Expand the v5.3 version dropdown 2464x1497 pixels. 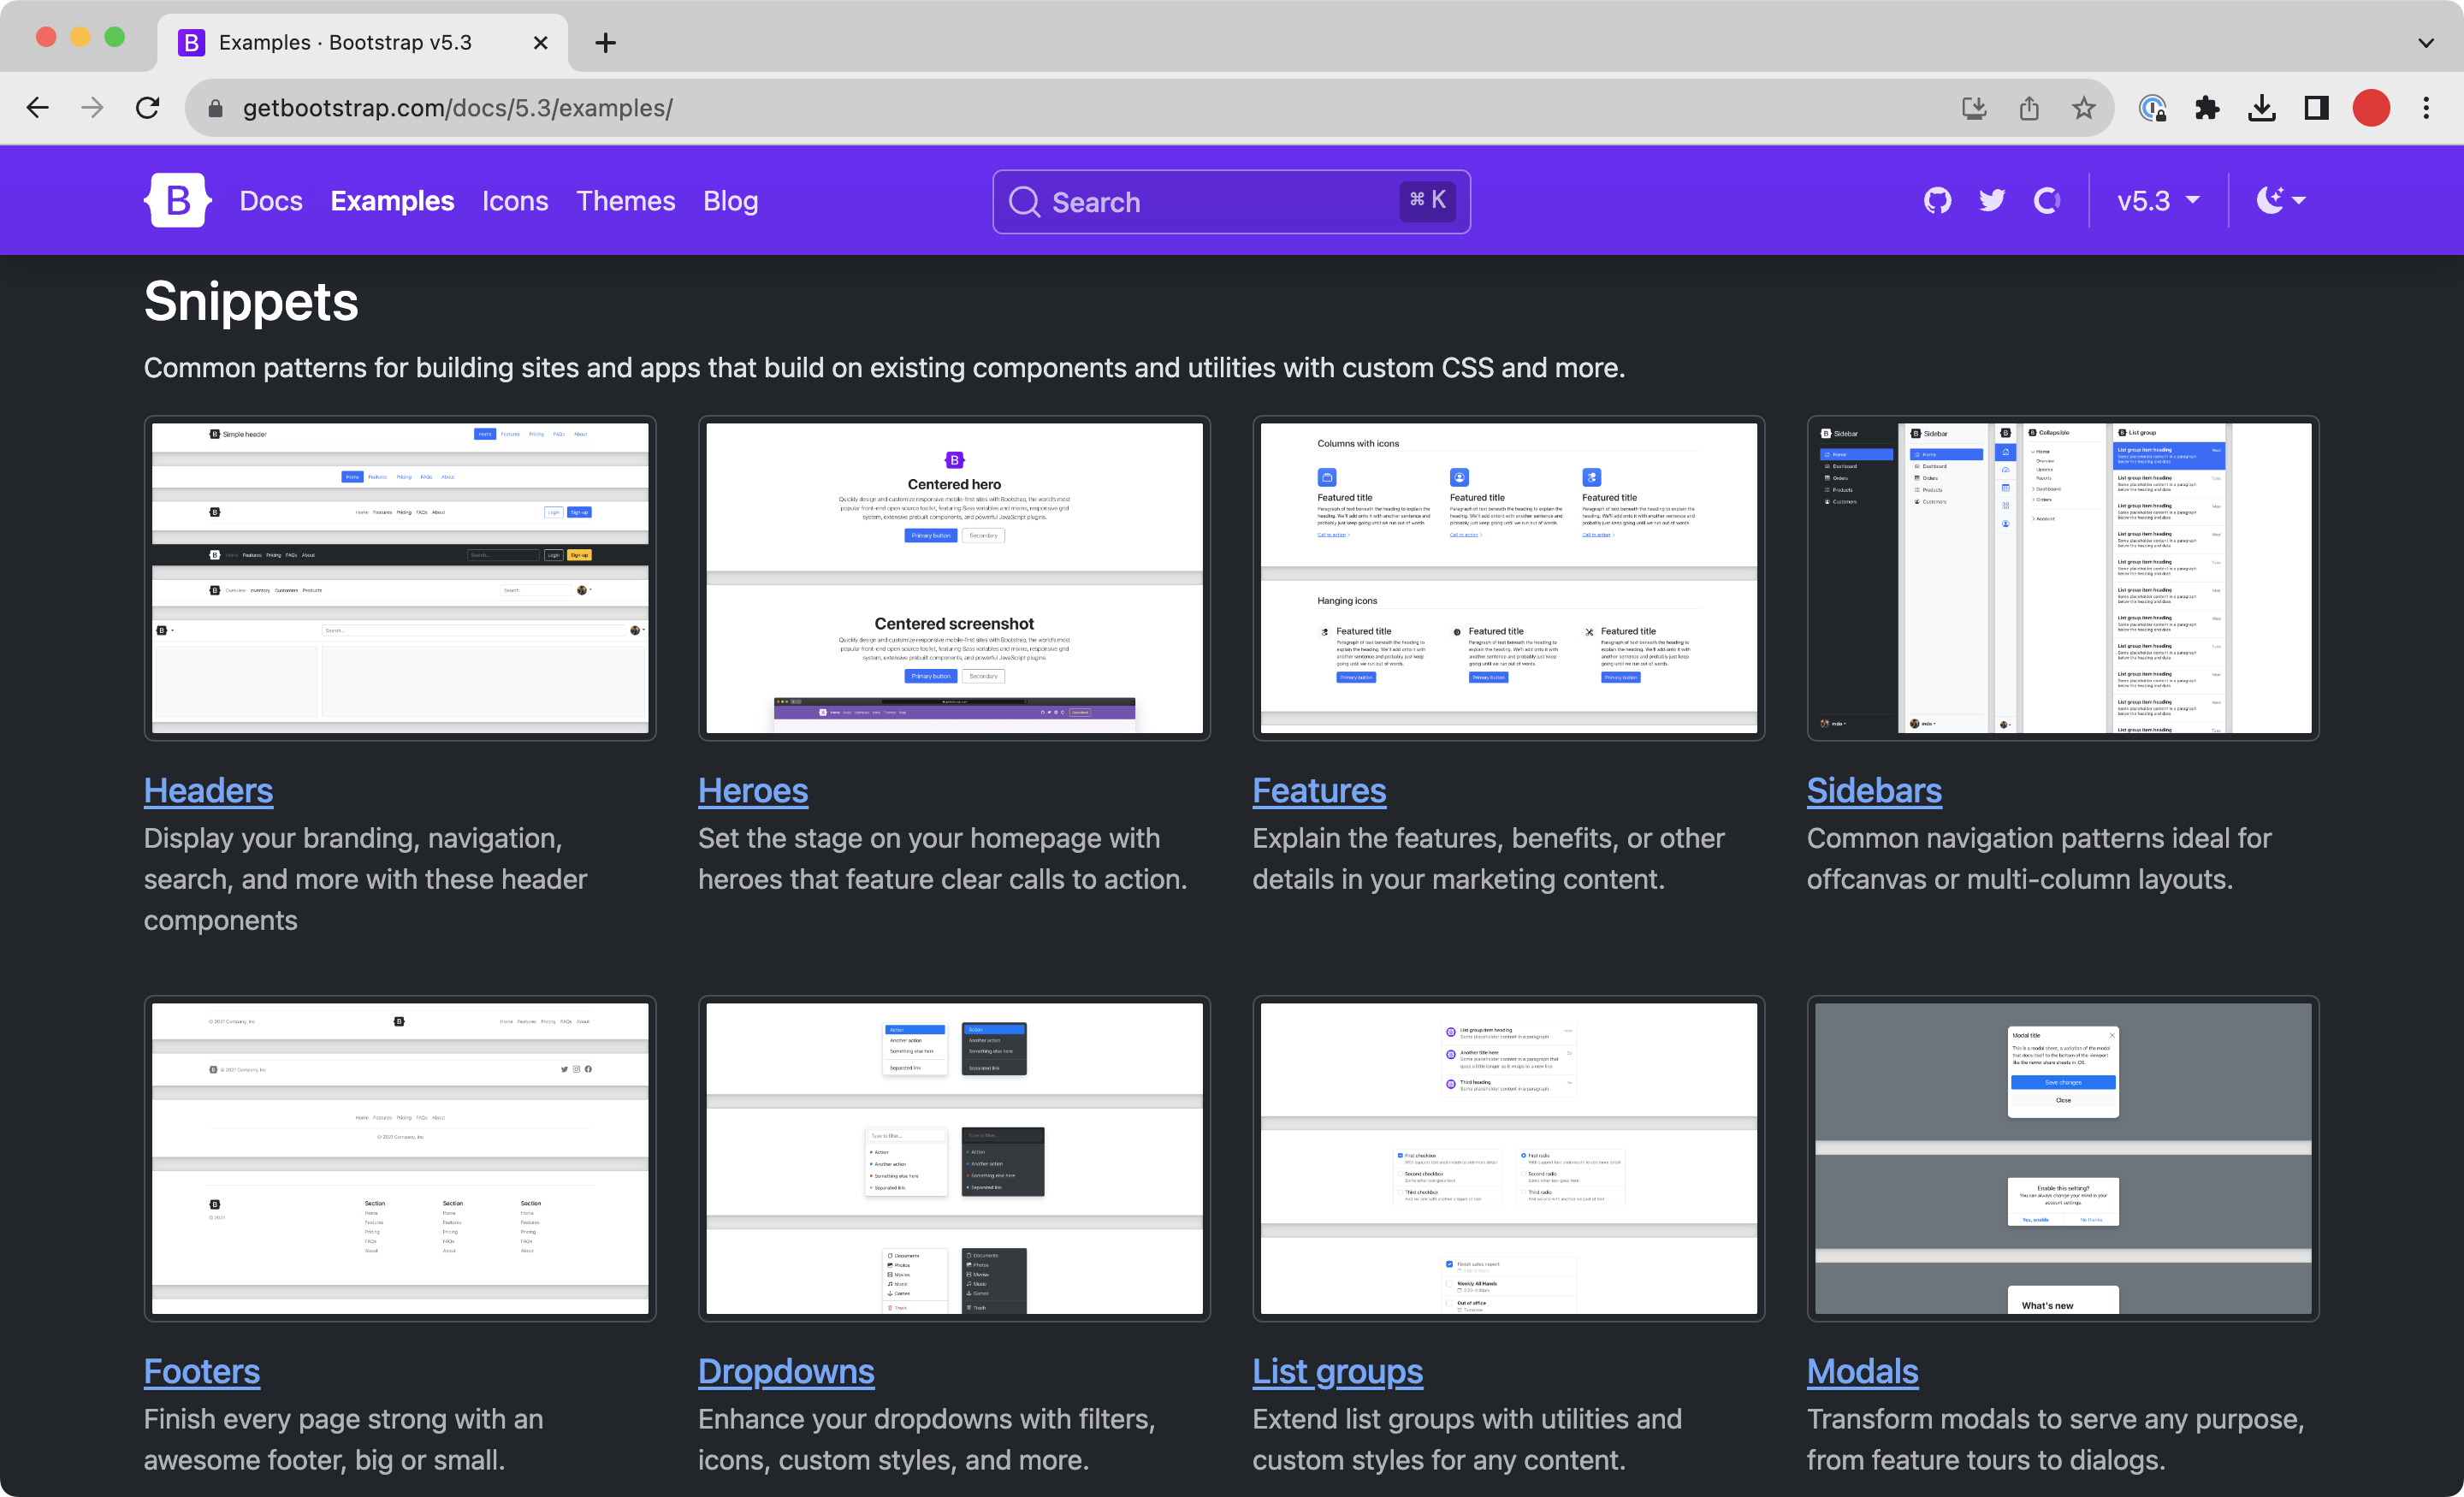[x=2158, y=200]
